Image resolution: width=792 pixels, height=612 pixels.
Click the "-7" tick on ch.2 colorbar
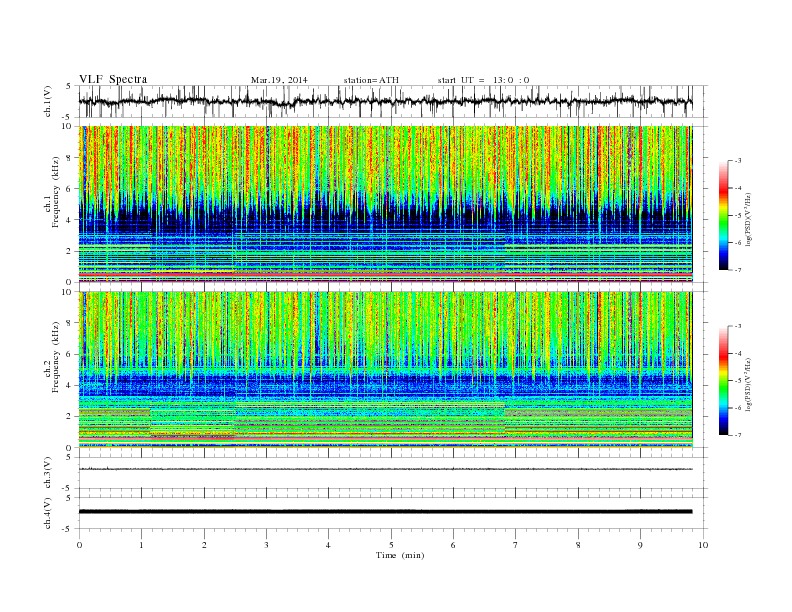click(x=737, y=435)
